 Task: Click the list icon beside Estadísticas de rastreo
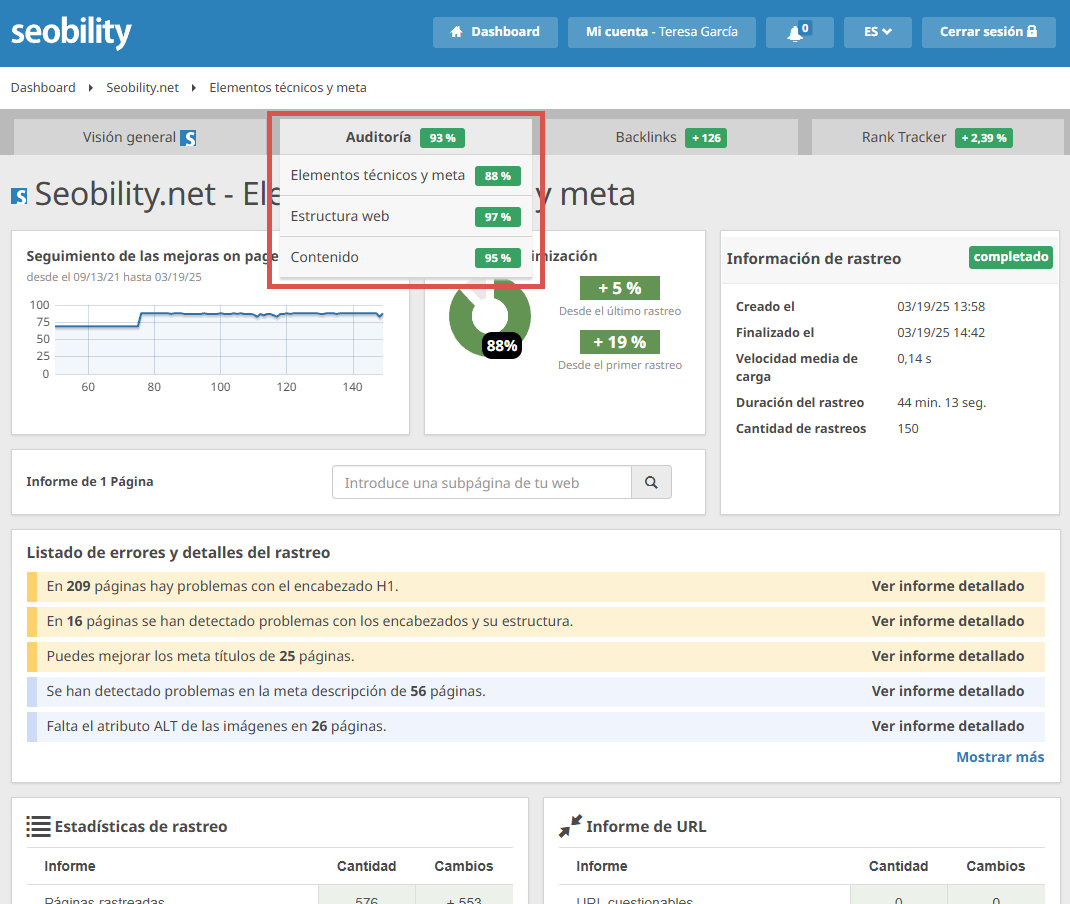pyautogui.click(x=38, y=826)
